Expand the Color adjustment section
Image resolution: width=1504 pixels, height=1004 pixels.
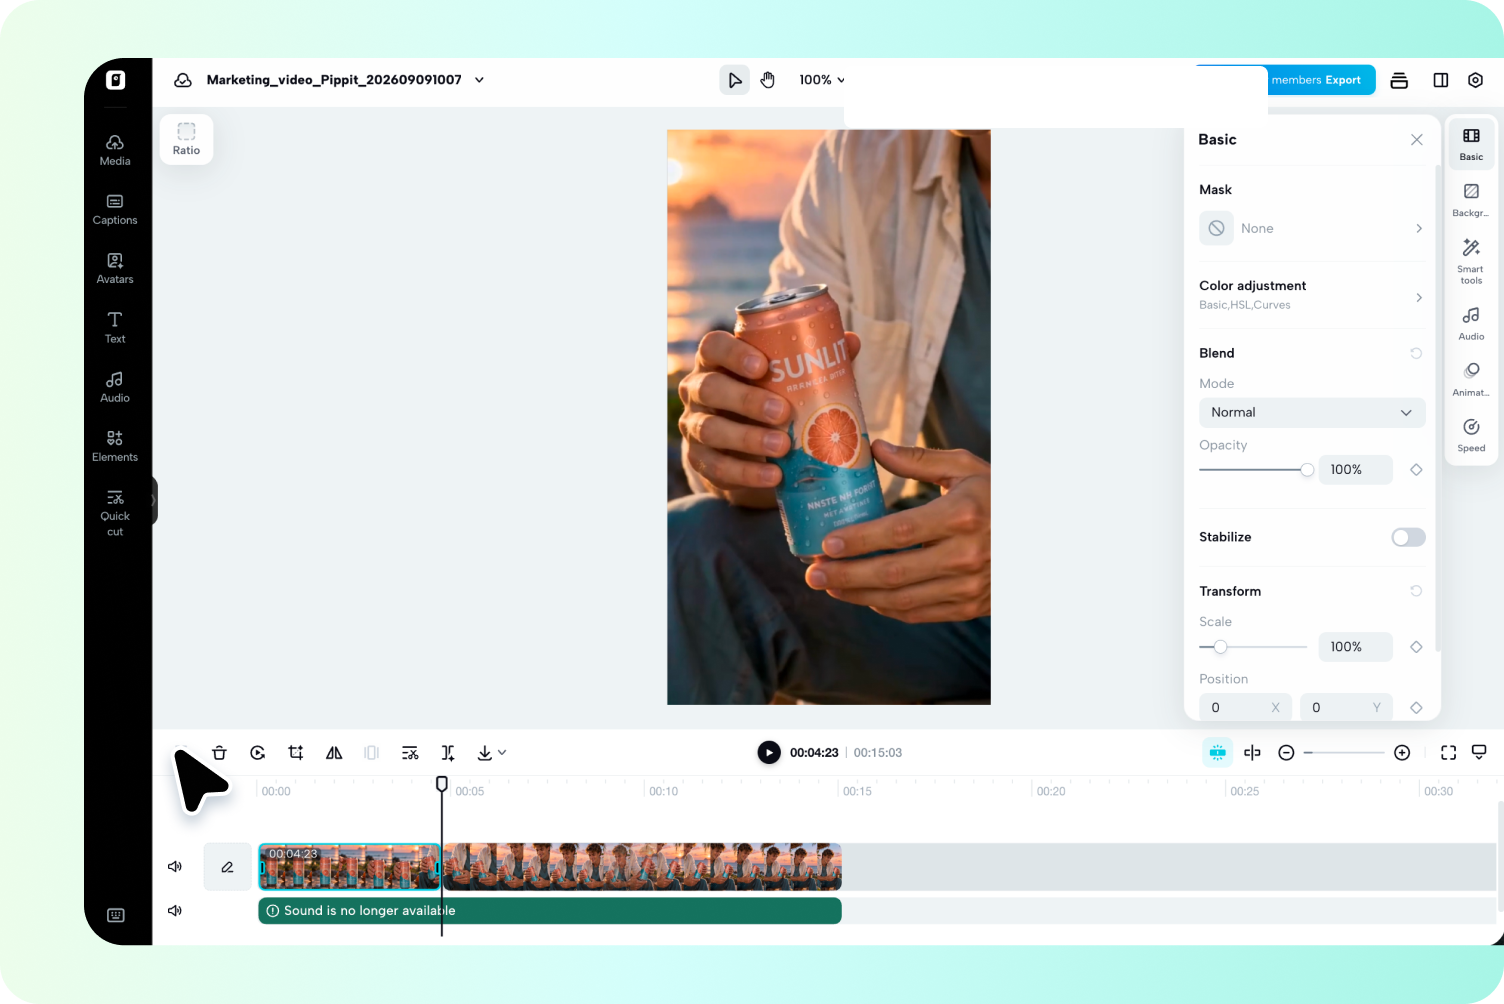tap(1312, 296)
